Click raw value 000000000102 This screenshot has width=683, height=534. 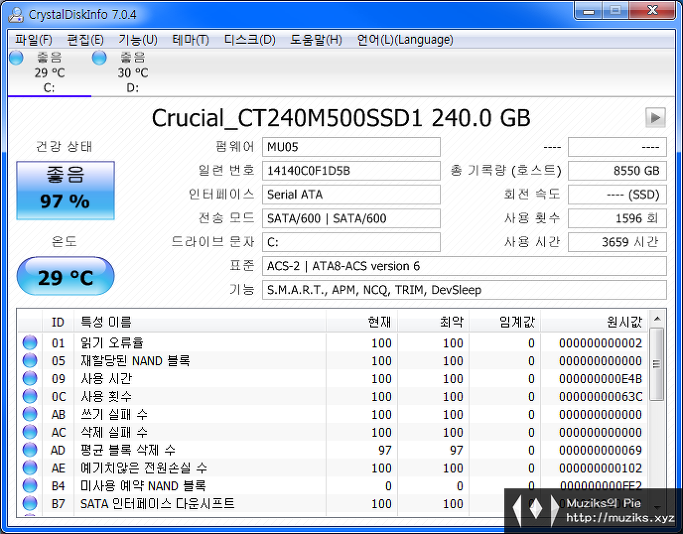click(600, 468)
